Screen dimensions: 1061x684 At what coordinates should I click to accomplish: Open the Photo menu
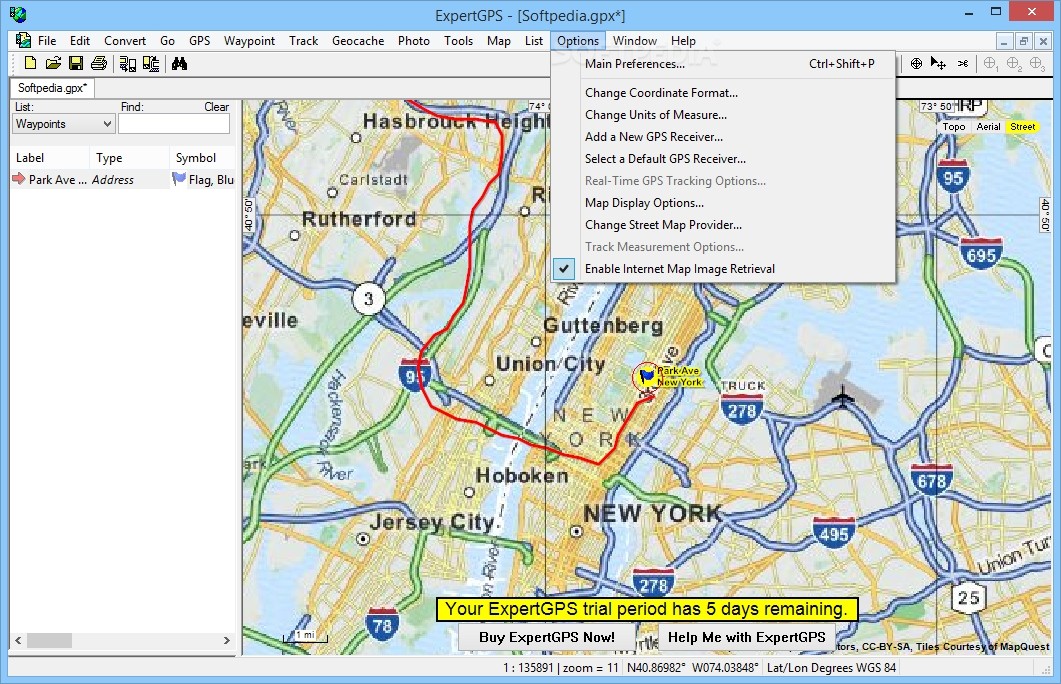click(x=413, y=41)
